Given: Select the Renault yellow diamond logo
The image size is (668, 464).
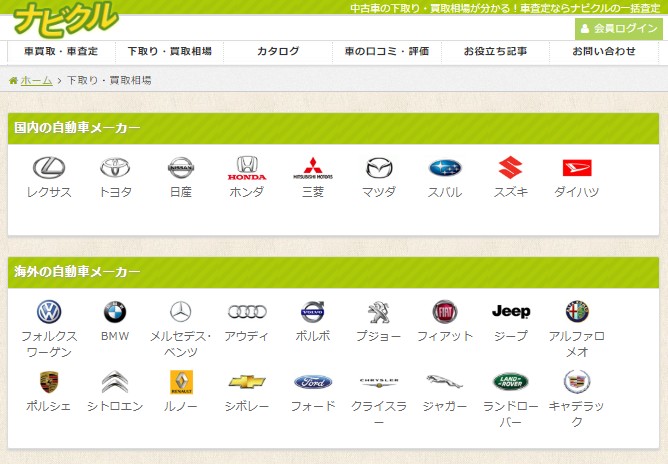Looking at the screenshot, I should pyautogui.click(x=181, y=382).
